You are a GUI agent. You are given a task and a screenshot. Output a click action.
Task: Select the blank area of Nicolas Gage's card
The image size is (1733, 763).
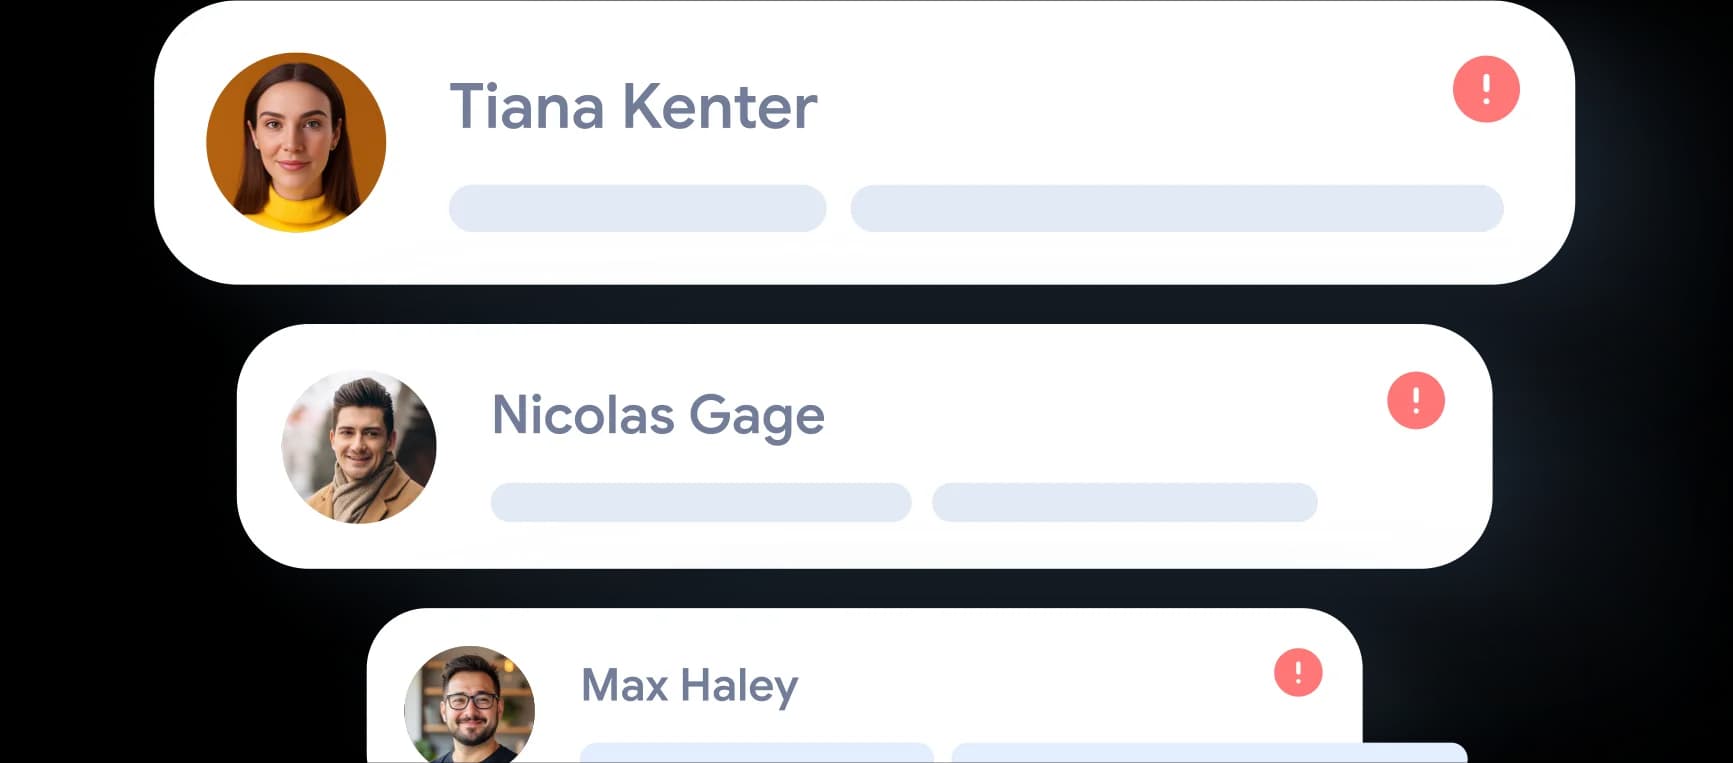(x=1100, y=410)
